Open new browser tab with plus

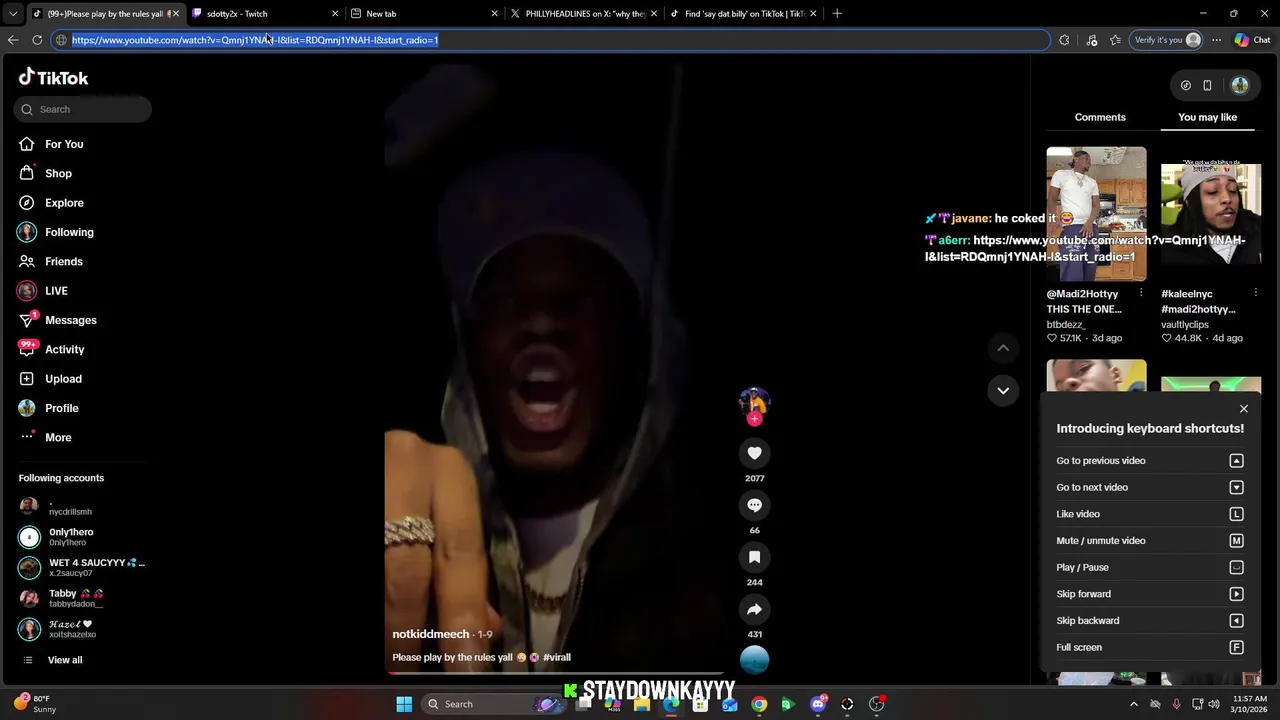click(x=837, y=13)
